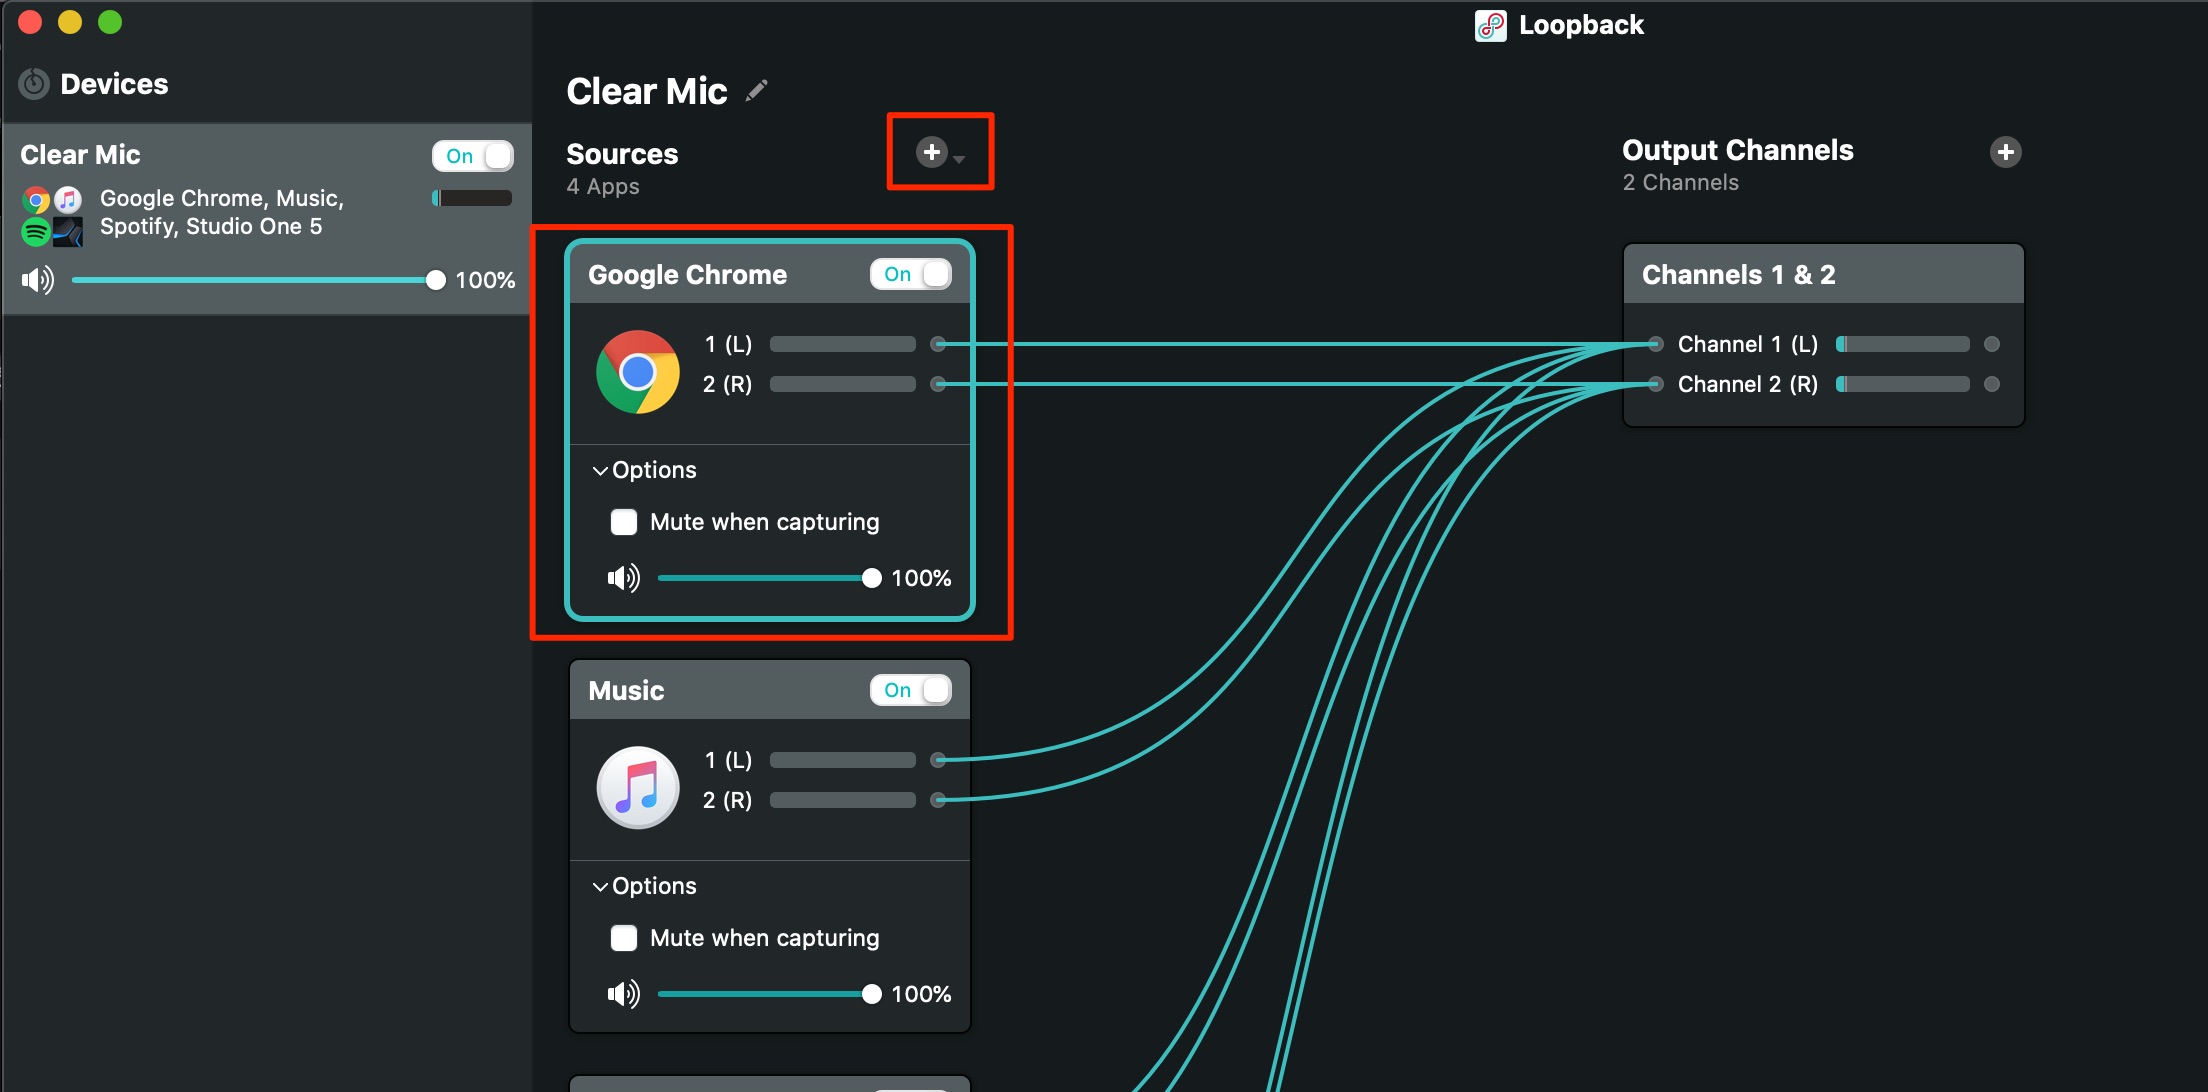Viewport: 2208px width, 1092px height.
Task: Click the Clear Mic device level meter
Action: tap(472, 198)
